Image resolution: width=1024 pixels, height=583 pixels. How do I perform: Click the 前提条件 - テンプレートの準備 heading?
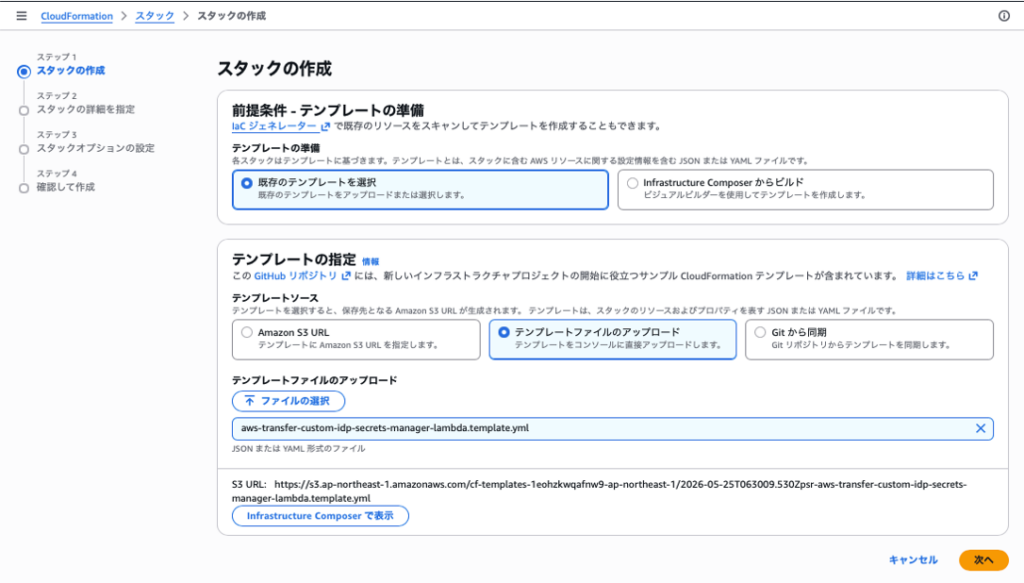(x=328, y=110)
